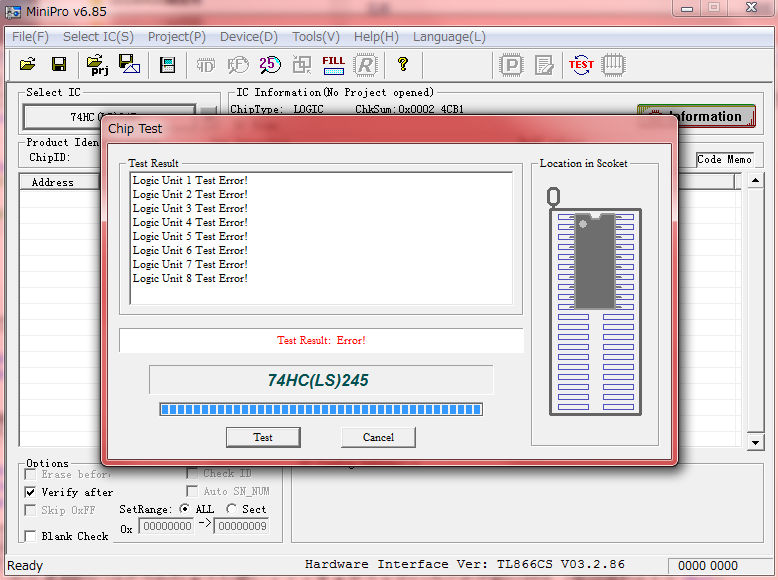Select 'Logic Unit 1 Test Error!' line
Screen dimensions: 778x580
point(190,181)
